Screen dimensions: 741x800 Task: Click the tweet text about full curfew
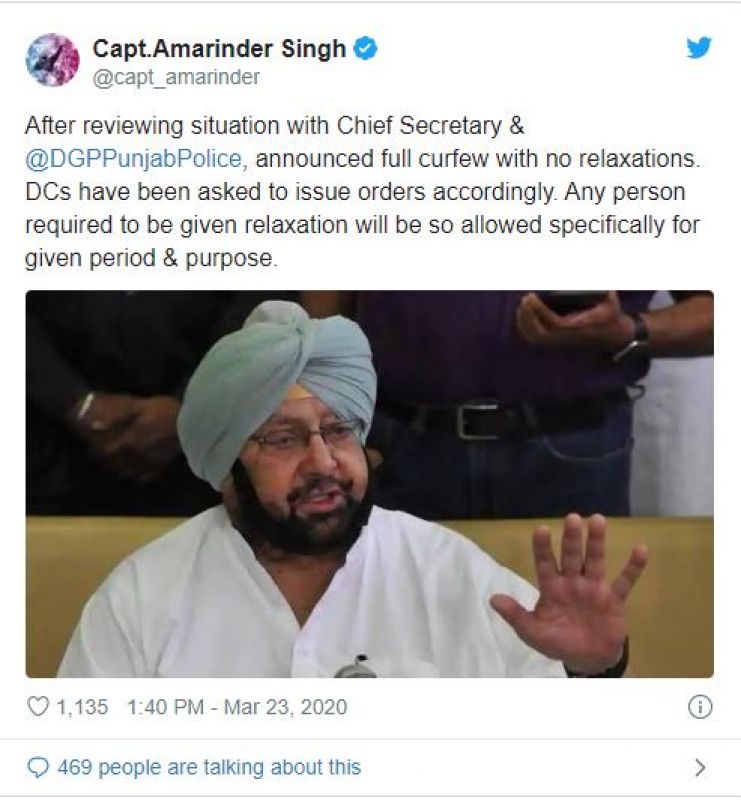tap(362, 192)
